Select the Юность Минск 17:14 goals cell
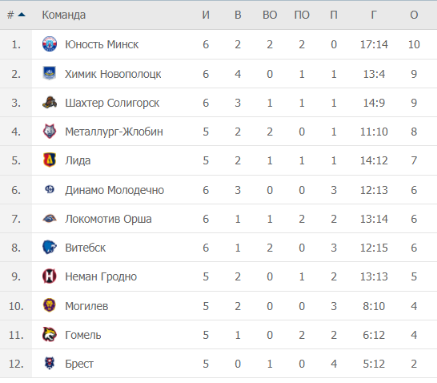The height and width of the screenshot is (383, 437). [x=374, y=44]
